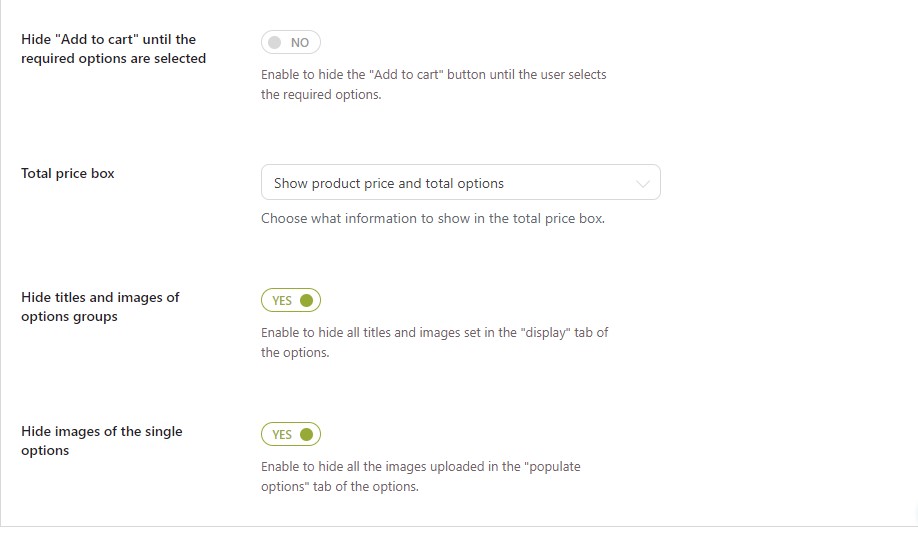This screenshot has width=918, height=538.
Task: Turn off Hide images of single options
Action: click(x=290, y=434)
